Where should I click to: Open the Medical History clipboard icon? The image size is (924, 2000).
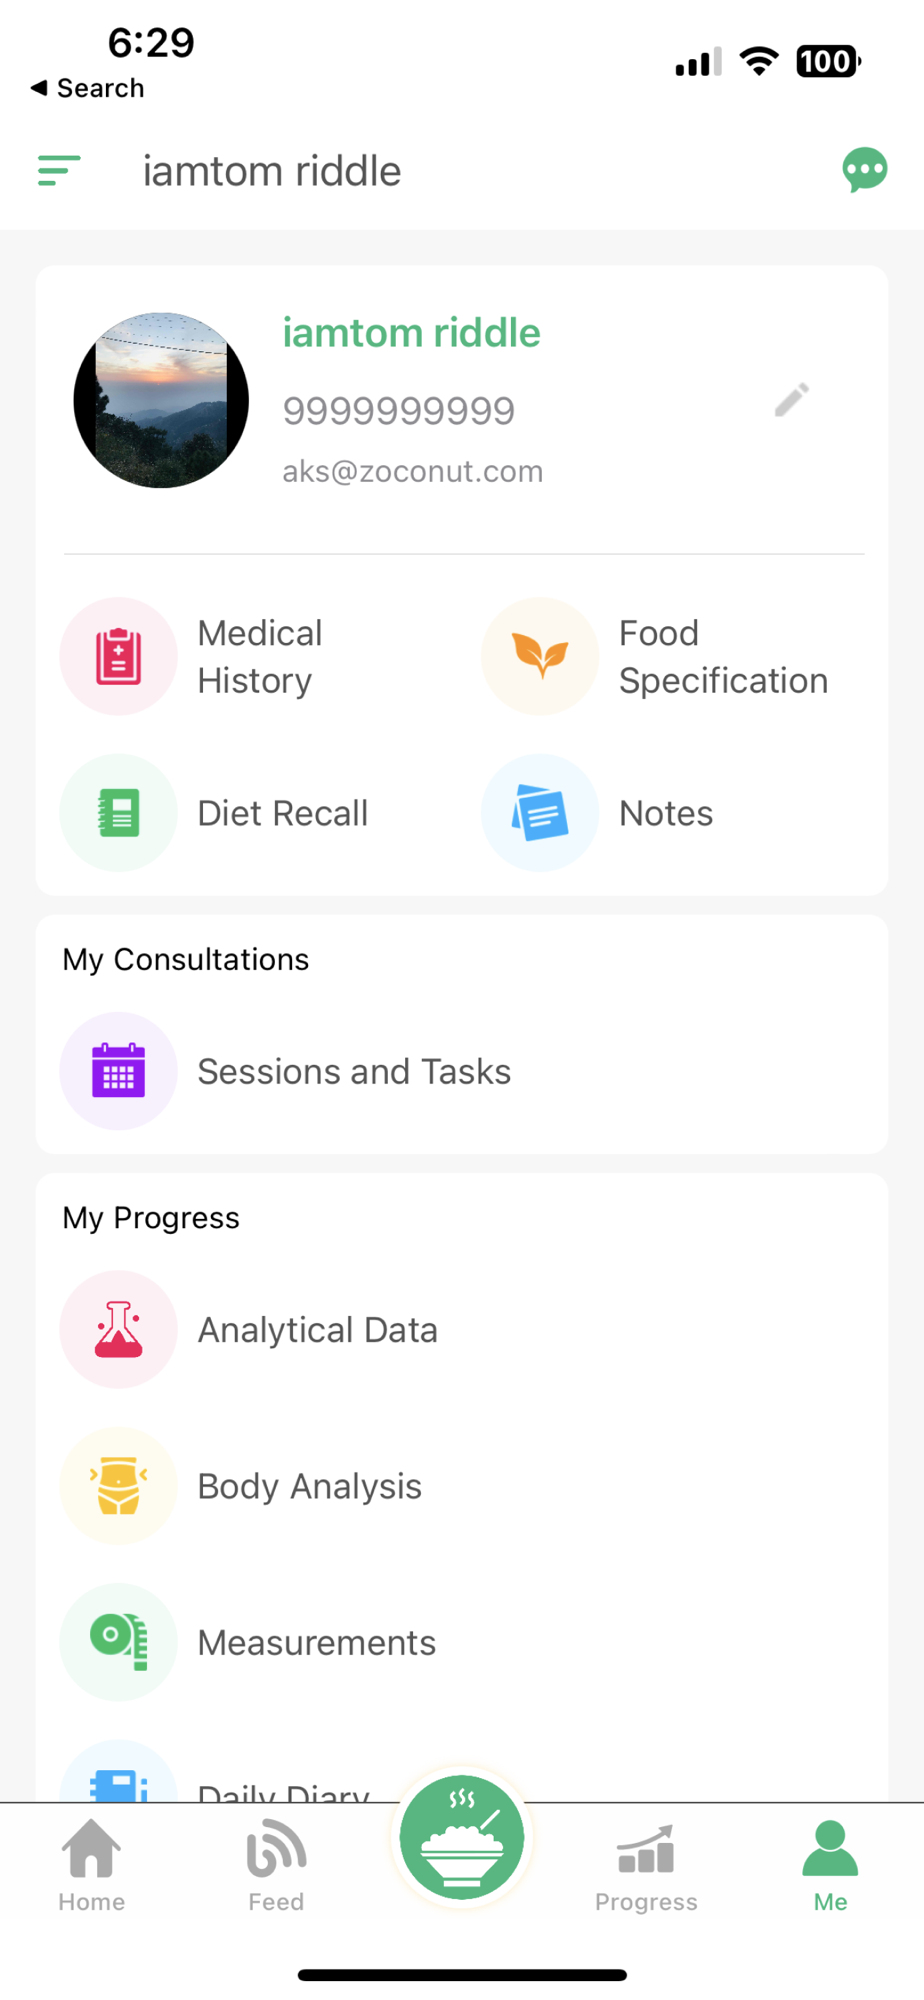tap(119, 656)
